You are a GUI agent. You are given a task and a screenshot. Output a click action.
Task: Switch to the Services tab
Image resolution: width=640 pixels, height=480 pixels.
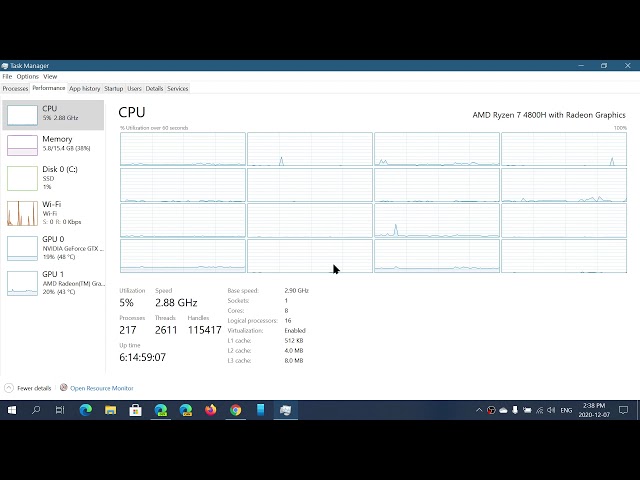[x=178, y=89]
